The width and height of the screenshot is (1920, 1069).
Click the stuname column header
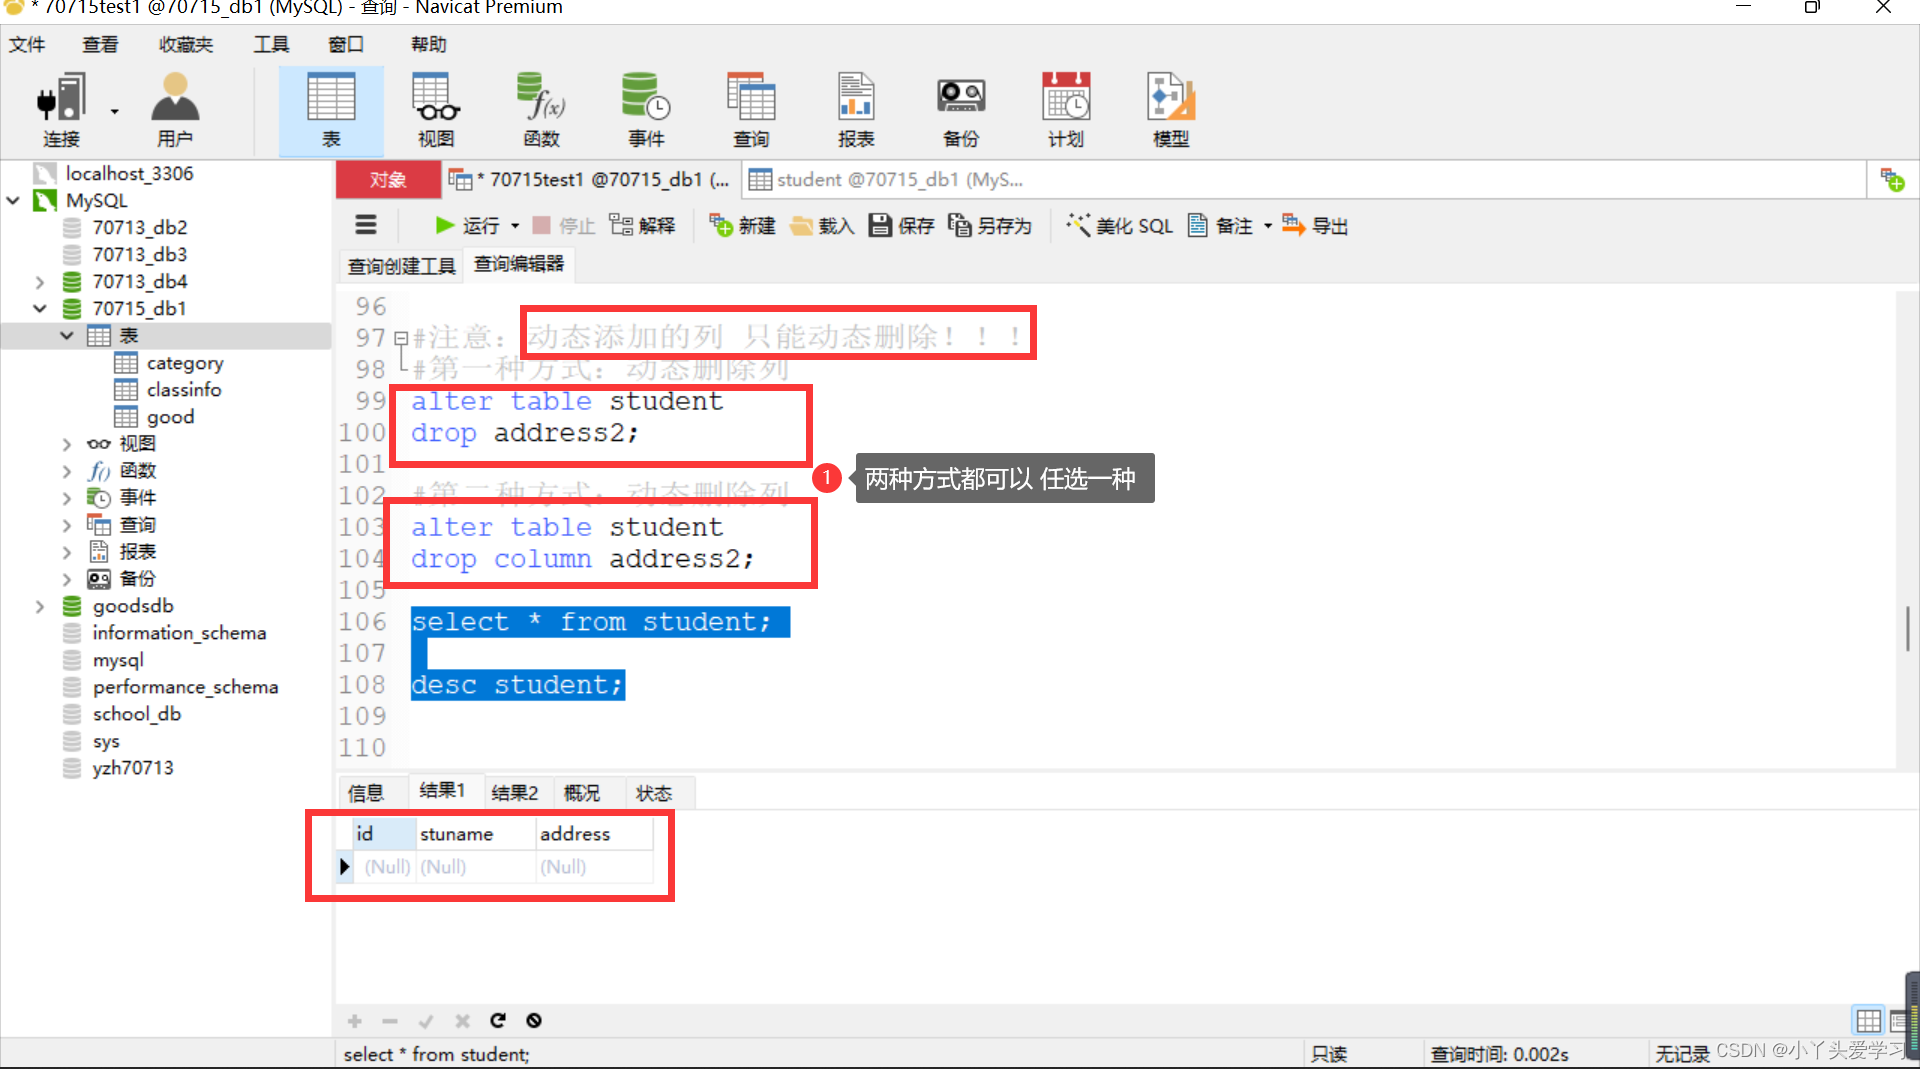(x=476, y=834)
